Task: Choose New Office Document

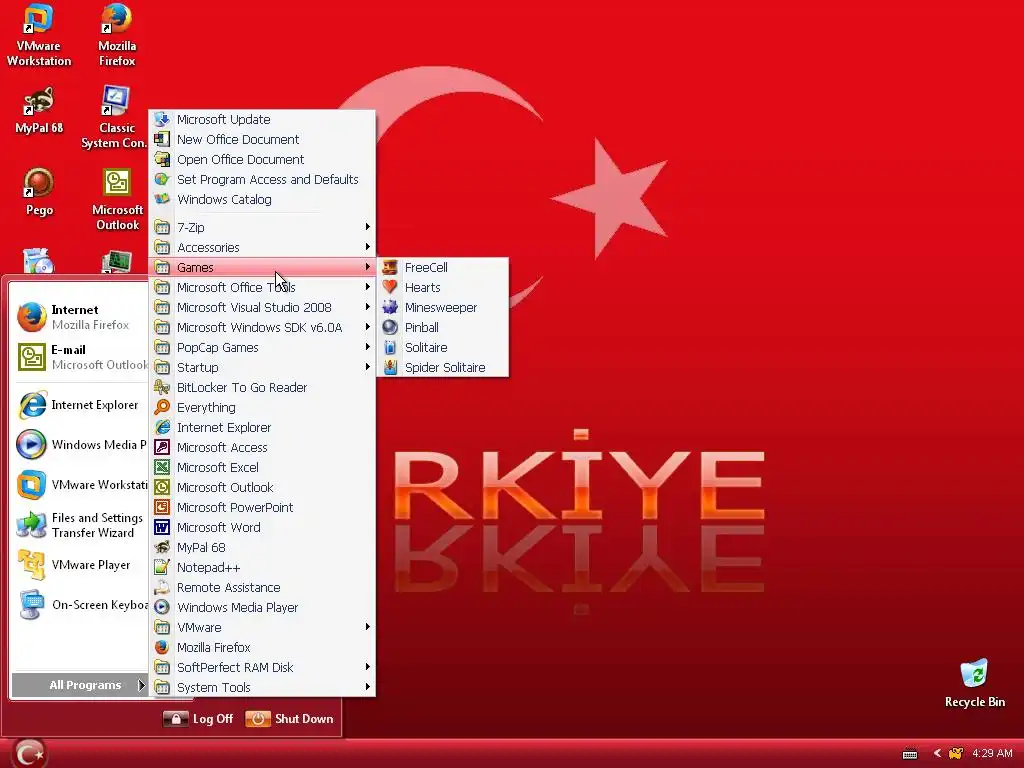Action: [262, 139]
